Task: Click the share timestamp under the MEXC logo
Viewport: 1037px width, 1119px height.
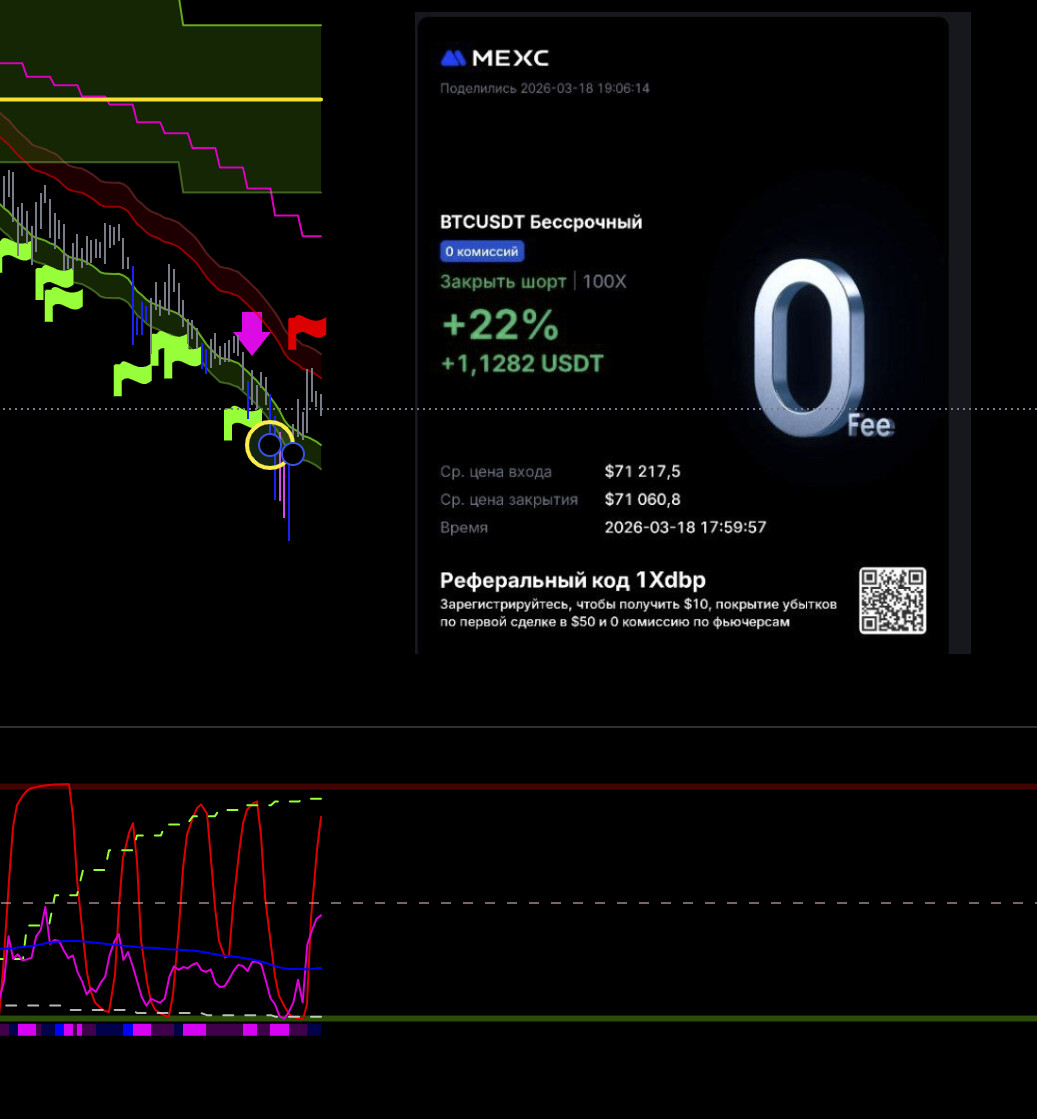Action: tap(545, 88)
